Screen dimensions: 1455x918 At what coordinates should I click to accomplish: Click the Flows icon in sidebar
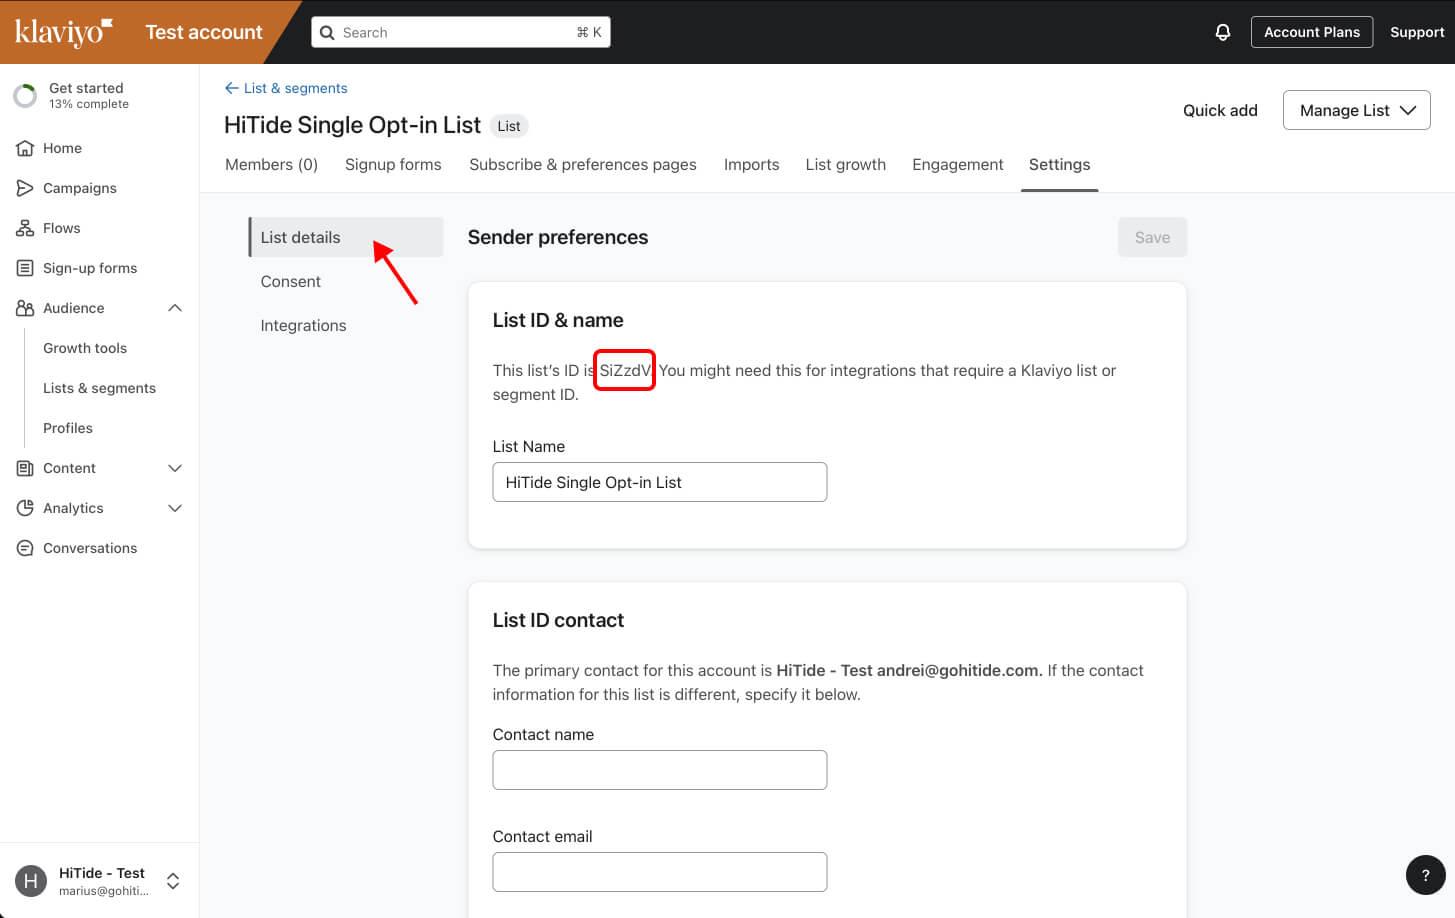point(25,228)
